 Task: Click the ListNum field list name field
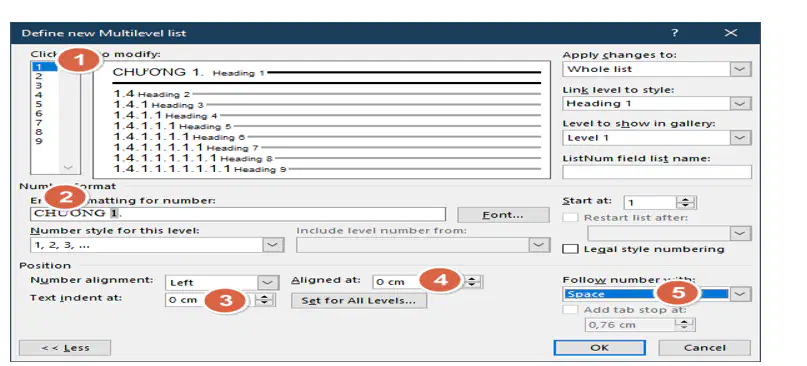click(657, 172)
